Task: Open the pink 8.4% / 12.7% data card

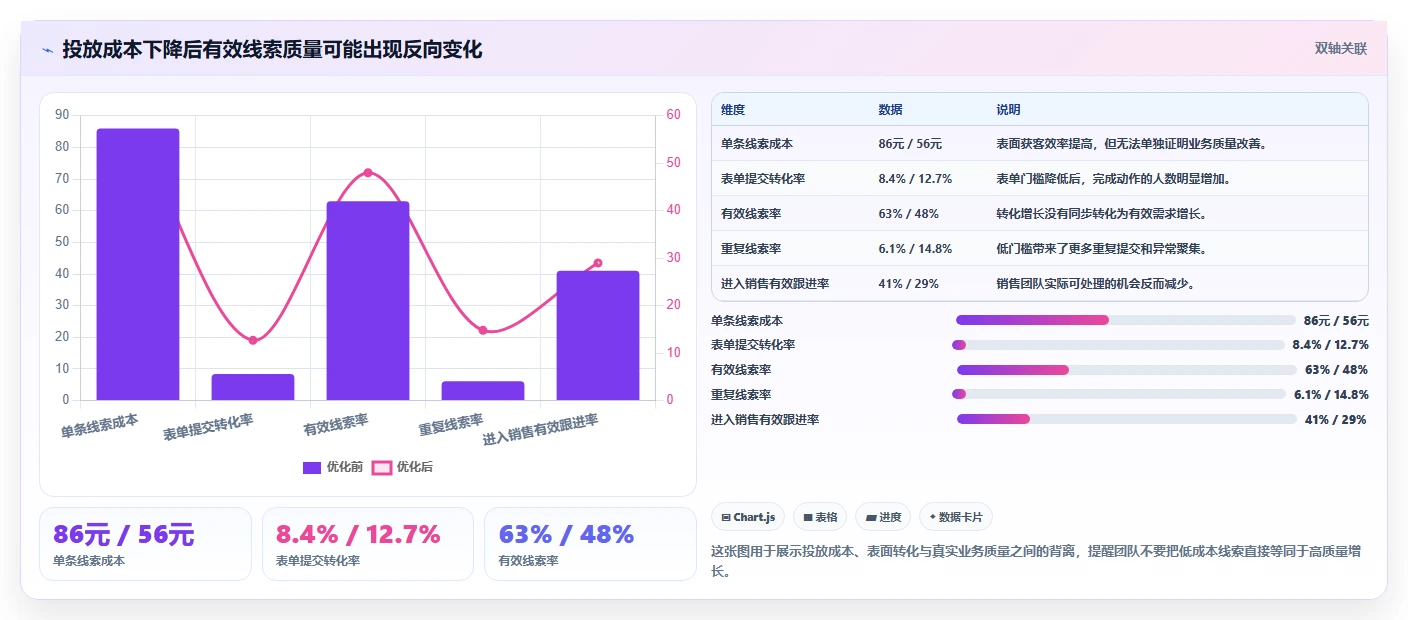Action: tap(368, 544)
